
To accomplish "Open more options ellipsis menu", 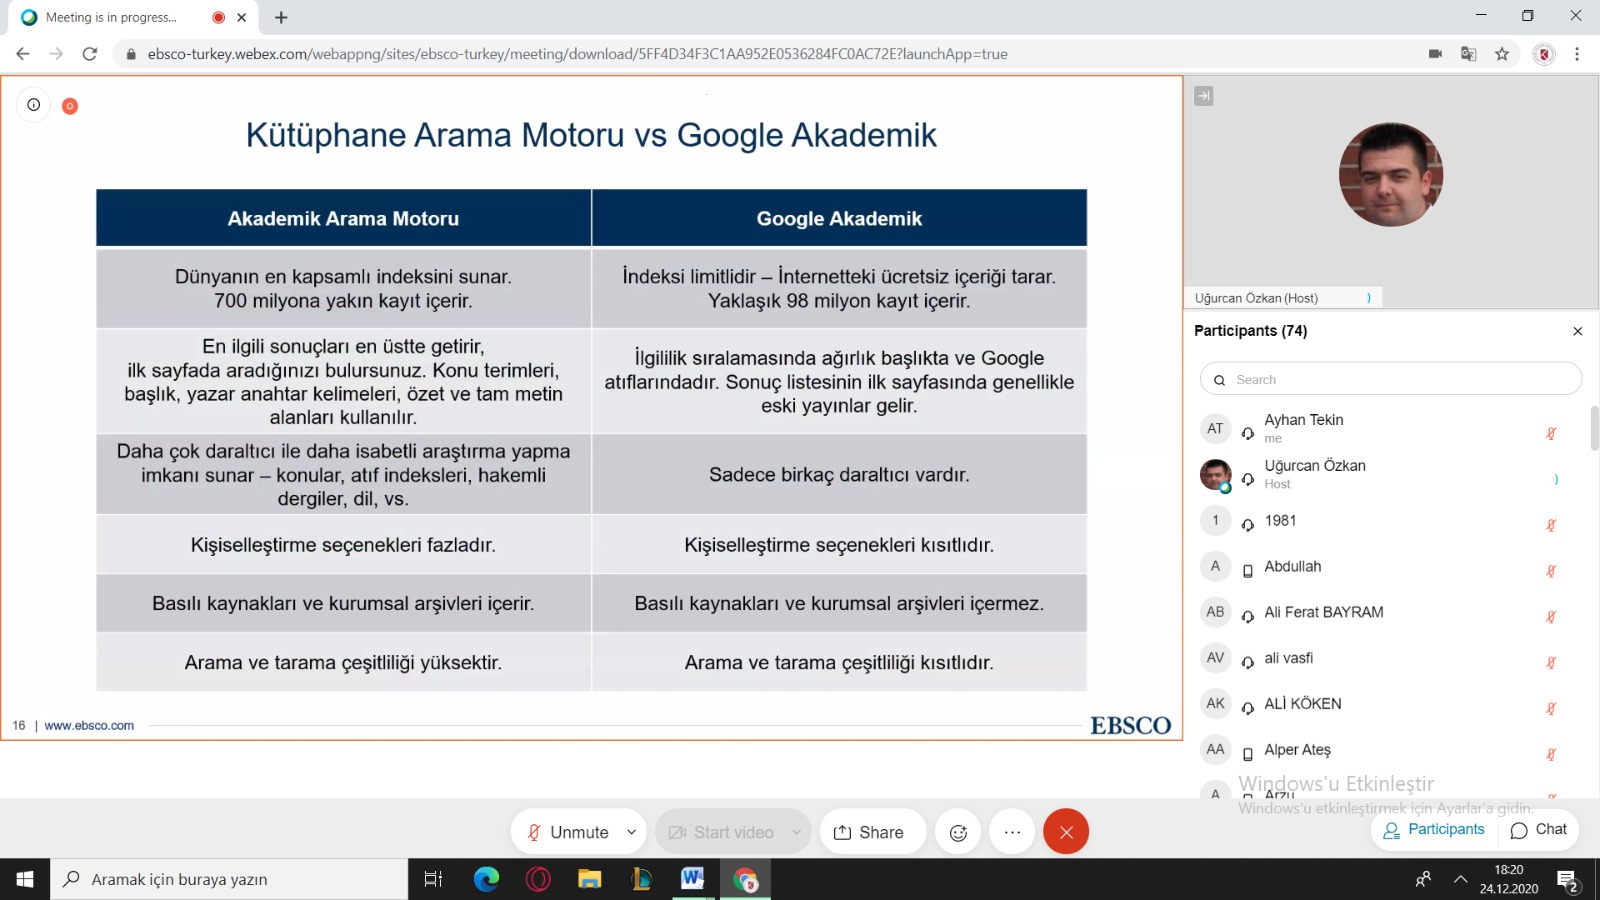I will (1012, 832).
